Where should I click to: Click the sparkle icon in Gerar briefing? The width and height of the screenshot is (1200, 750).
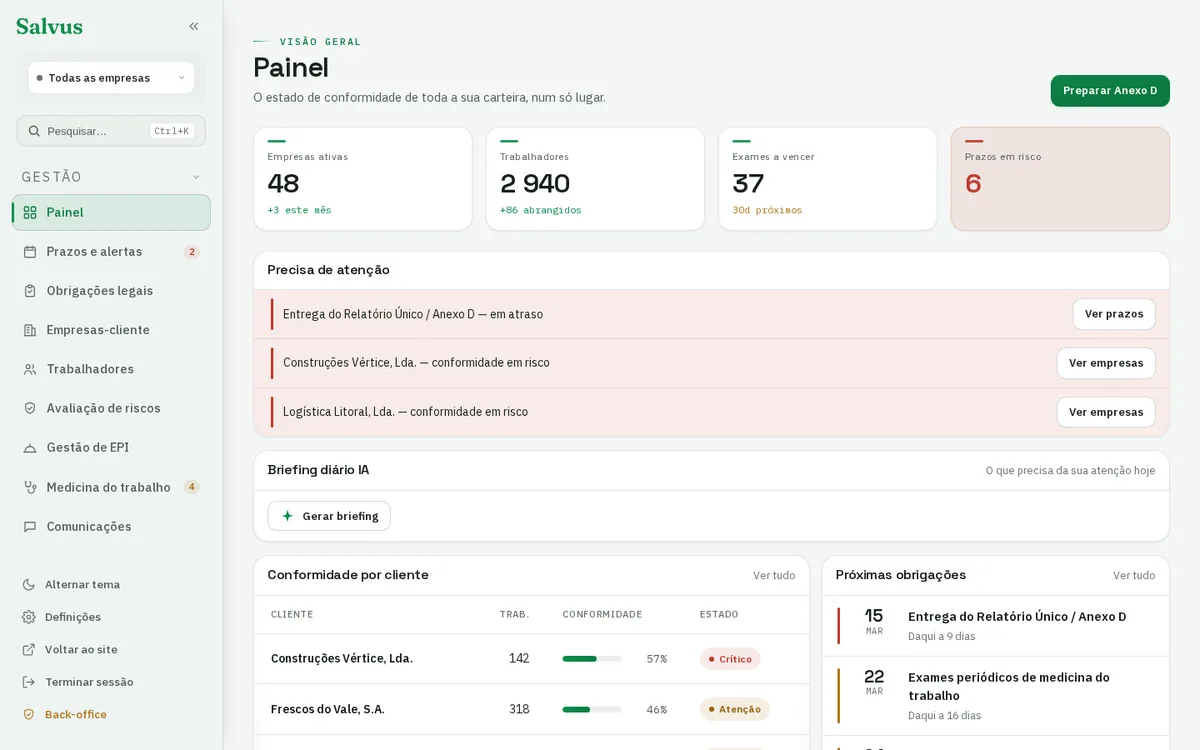[x=288, y=516]
